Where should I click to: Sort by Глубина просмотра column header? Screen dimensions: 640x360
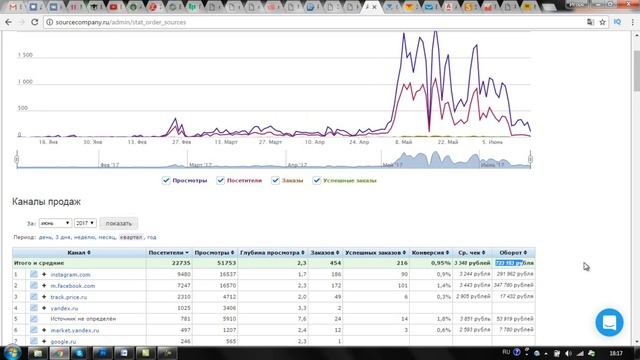272,253
